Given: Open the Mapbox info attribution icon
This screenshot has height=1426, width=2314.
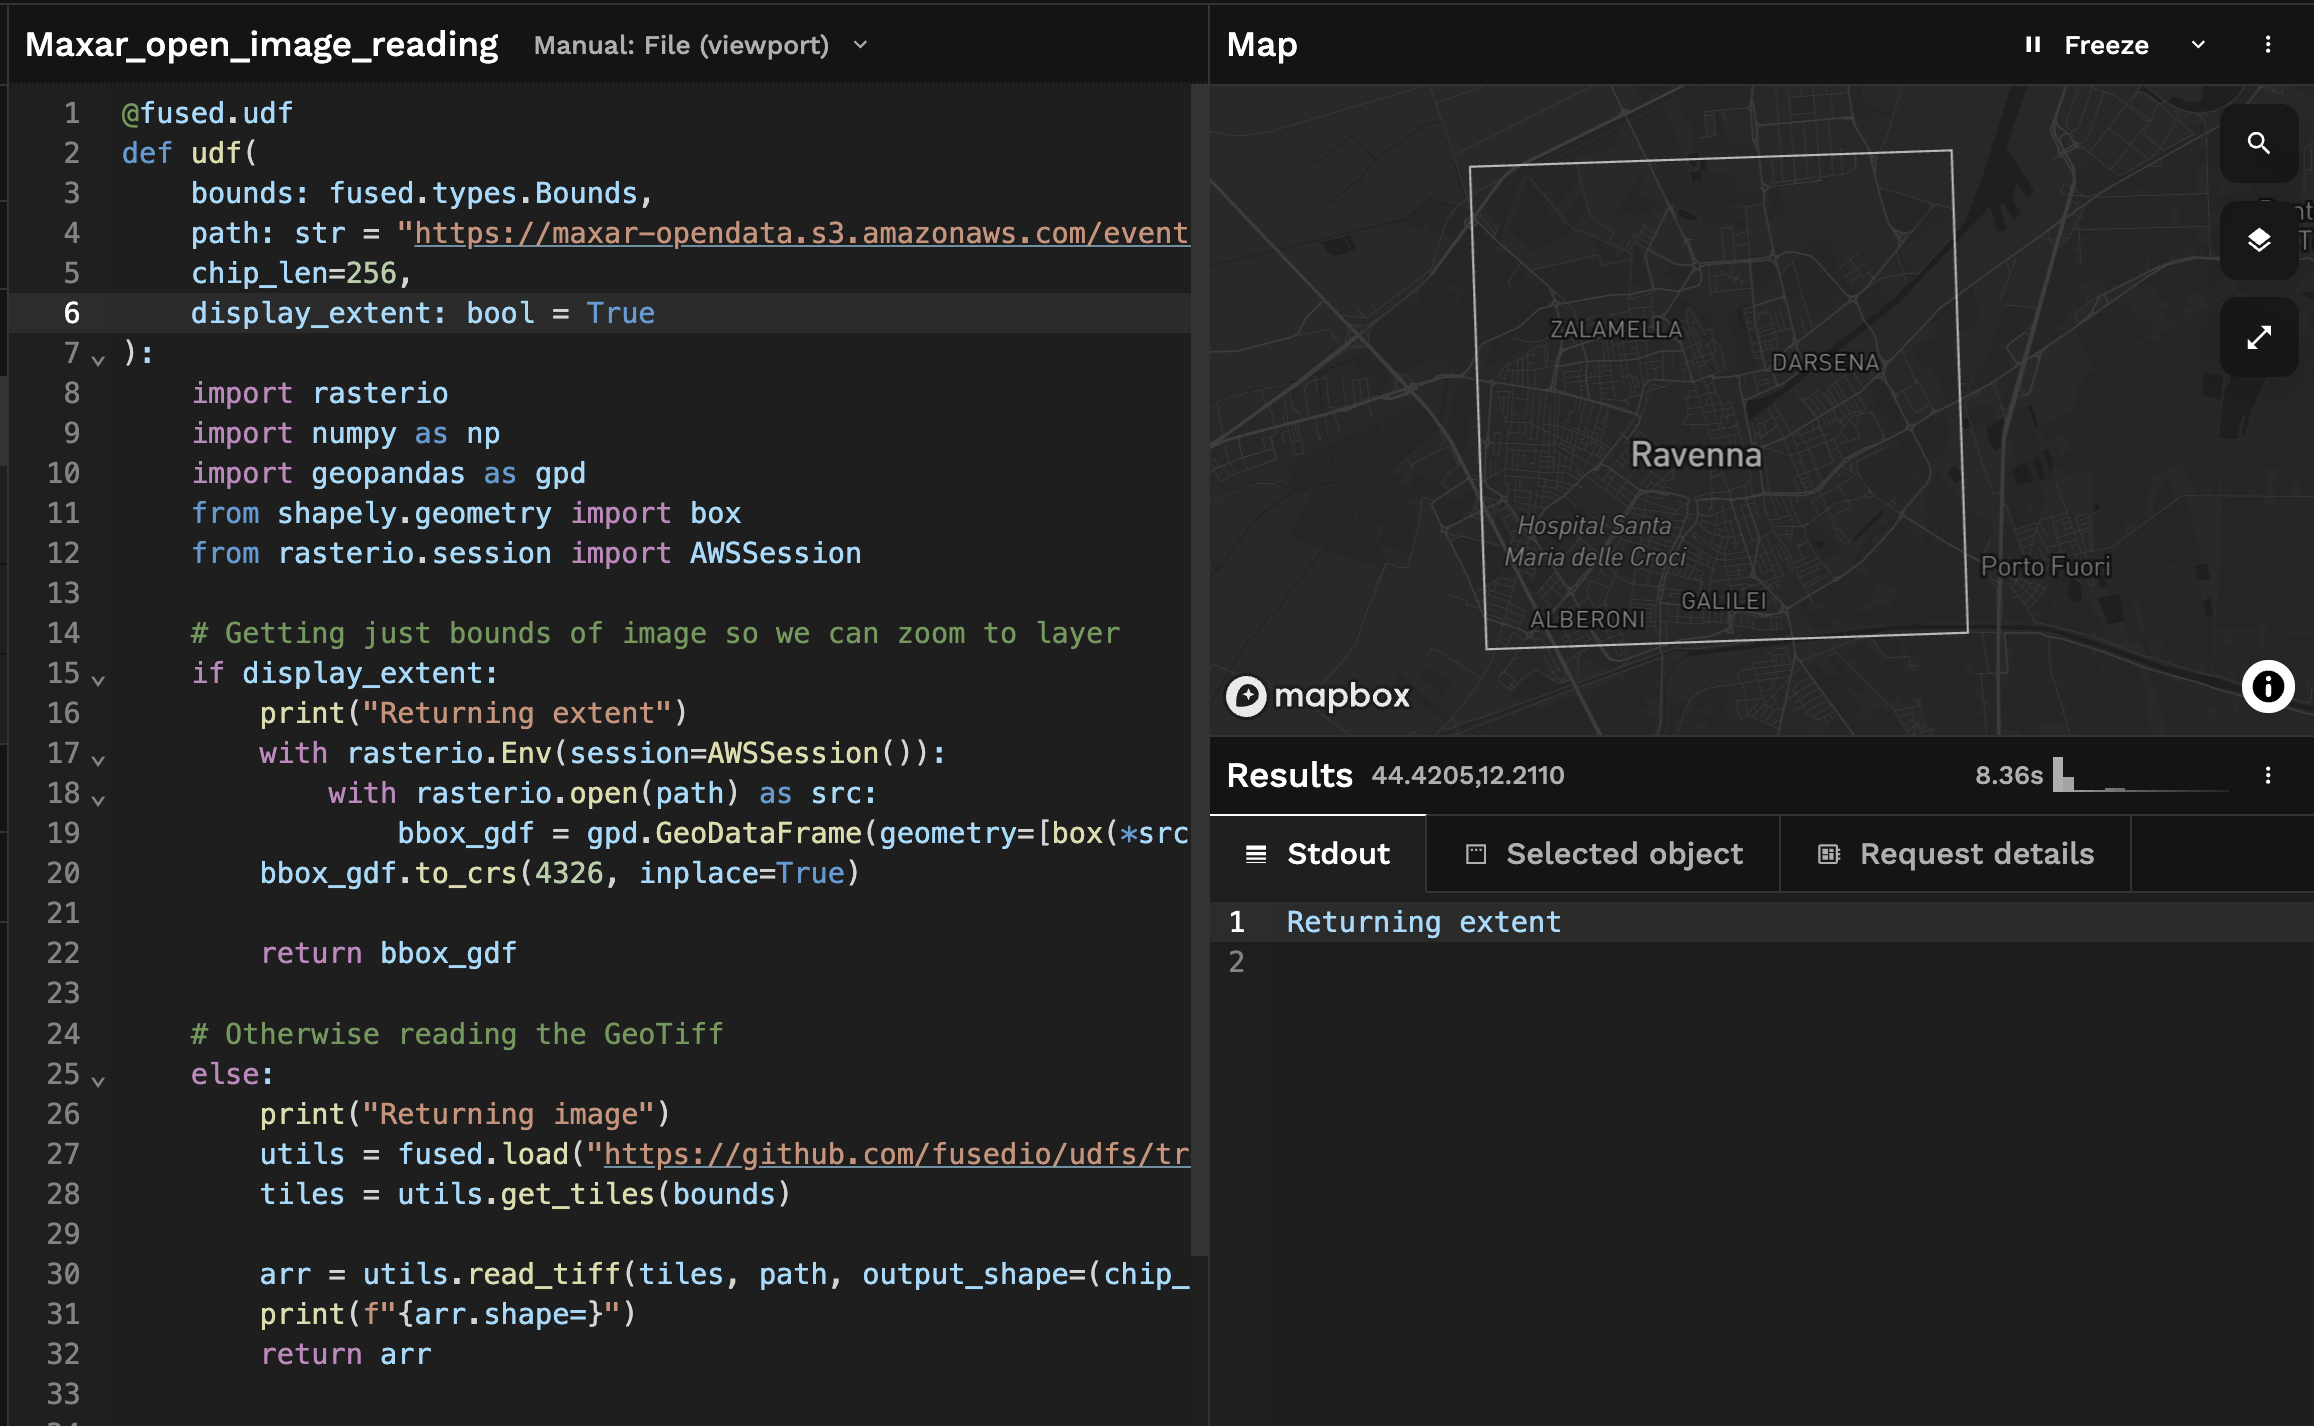Looking at the screenshot, I should 2267,686.
